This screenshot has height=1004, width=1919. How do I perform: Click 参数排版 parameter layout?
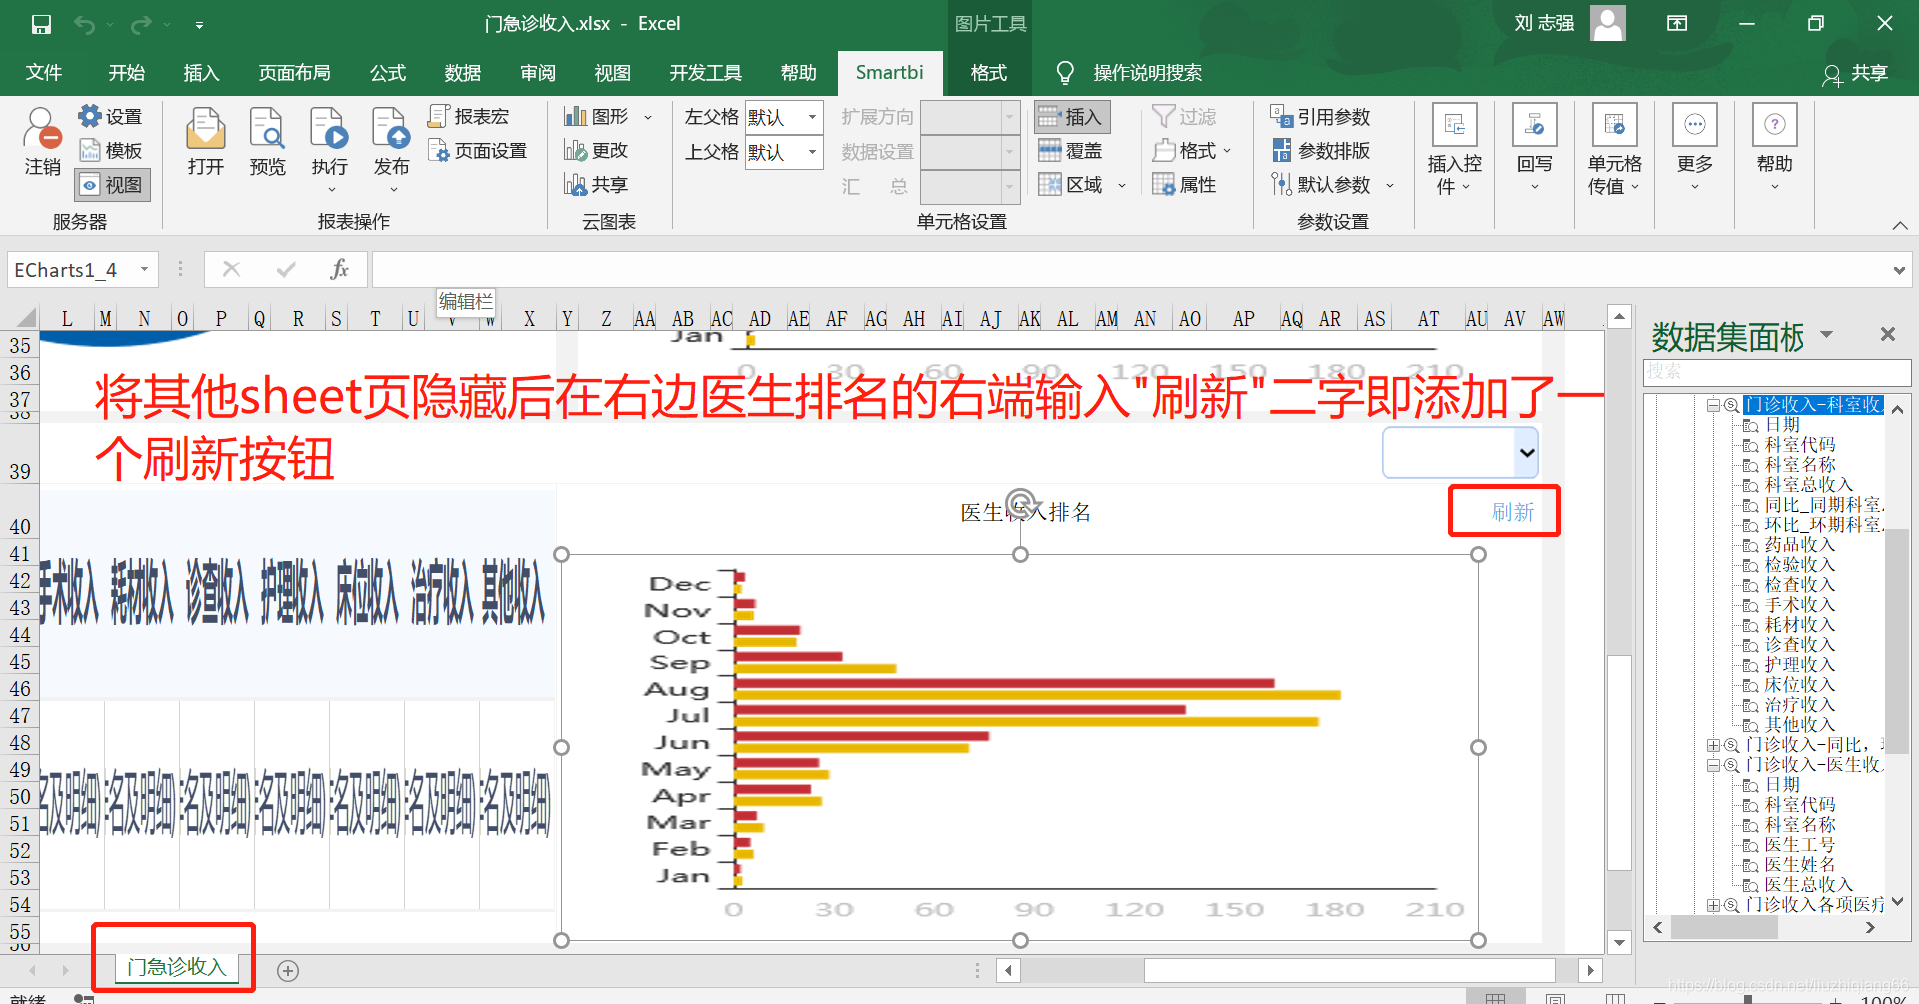pyautogui.click(x=1320, y=151)
